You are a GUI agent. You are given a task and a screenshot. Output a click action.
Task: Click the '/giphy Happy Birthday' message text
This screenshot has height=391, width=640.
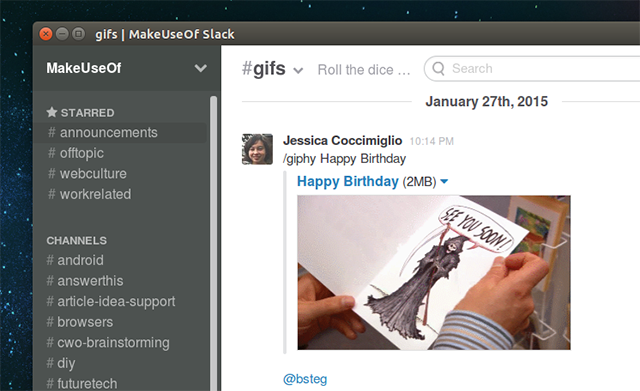pos(344,159)
